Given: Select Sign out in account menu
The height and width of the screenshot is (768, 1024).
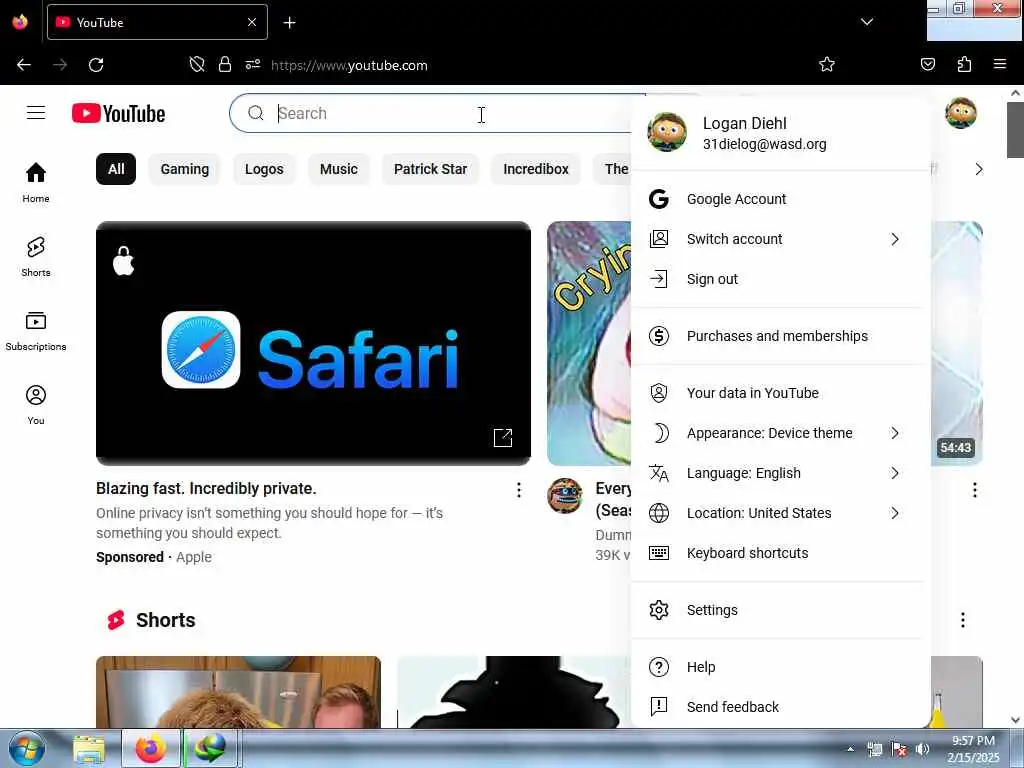Looking at the screenshot, I should 780,279.
